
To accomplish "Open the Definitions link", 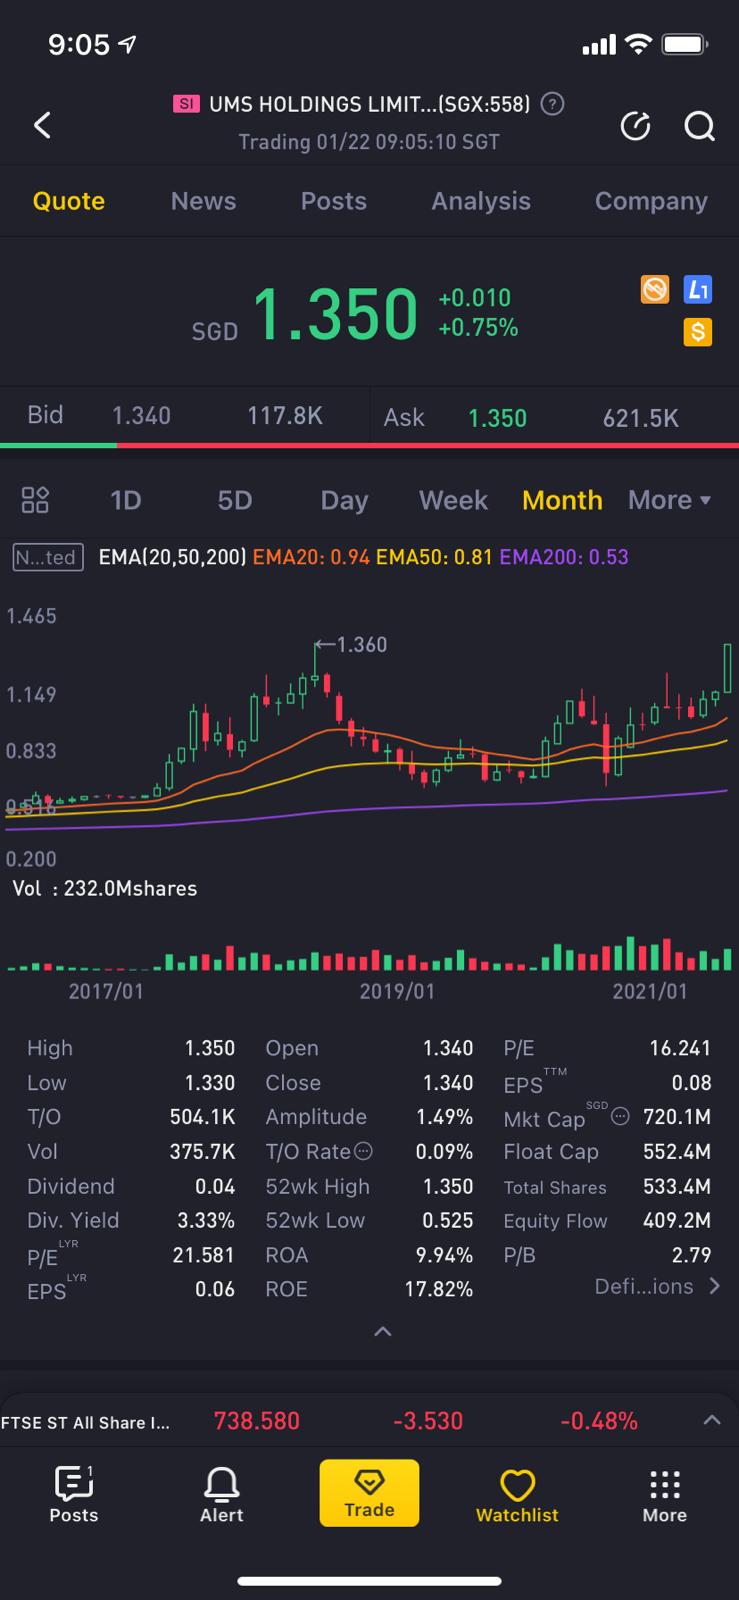I will coord(657,1287).
